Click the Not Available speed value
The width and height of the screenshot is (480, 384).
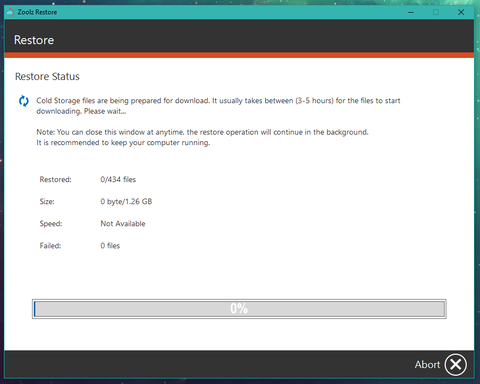click(123, 224)
